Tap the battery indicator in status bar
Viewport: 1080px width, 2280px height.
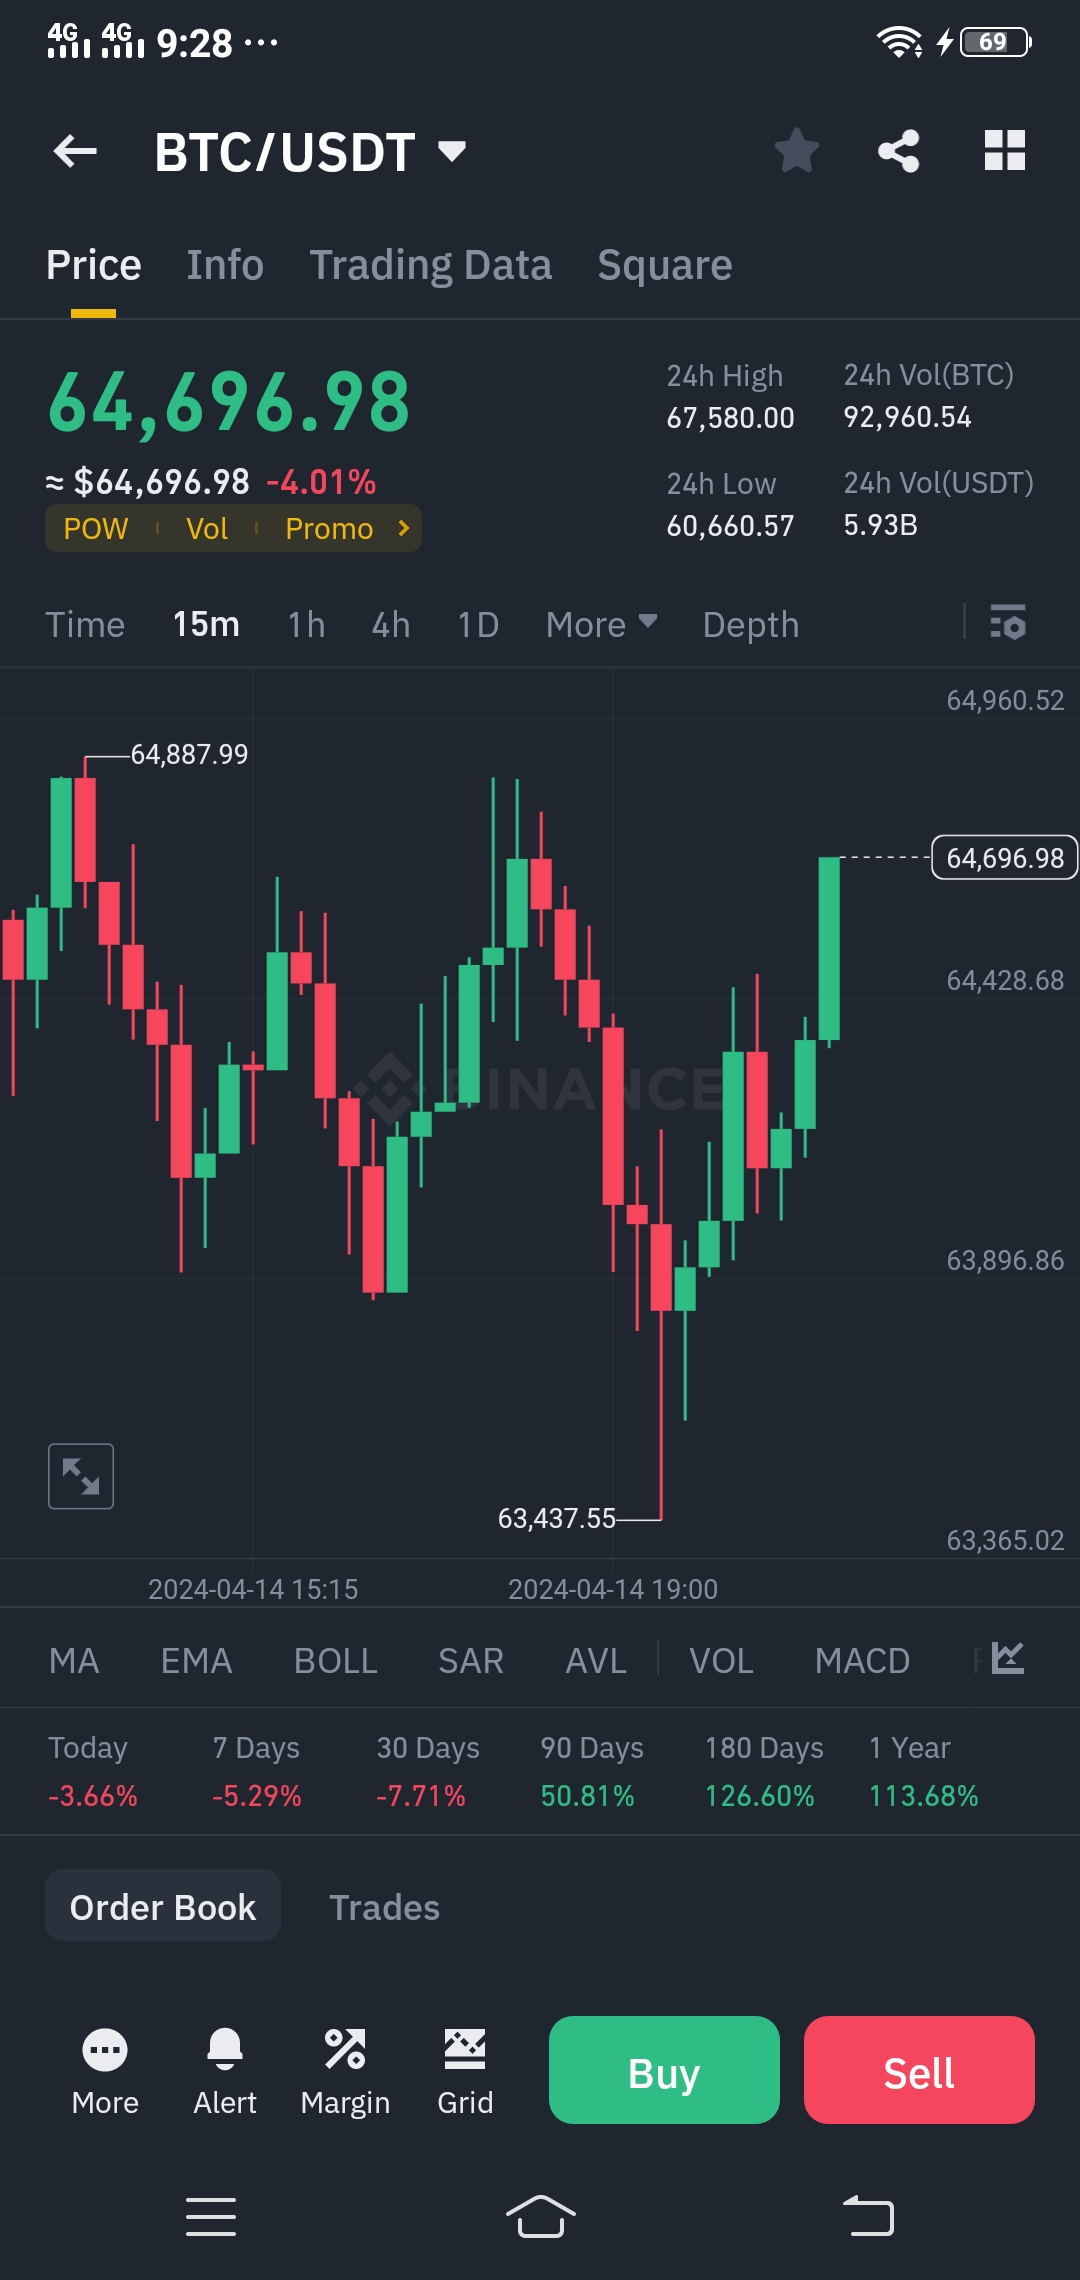996,42
